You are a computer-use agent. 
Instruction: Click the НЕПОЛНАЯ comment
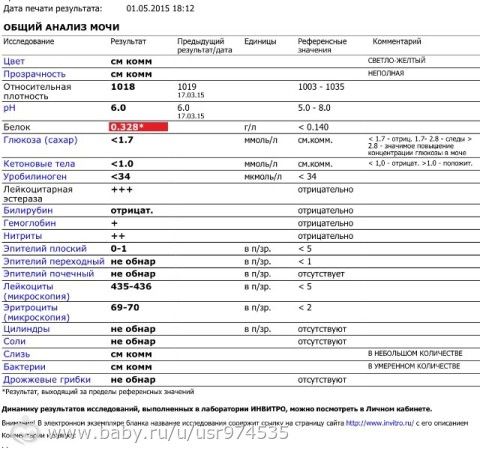386,73
